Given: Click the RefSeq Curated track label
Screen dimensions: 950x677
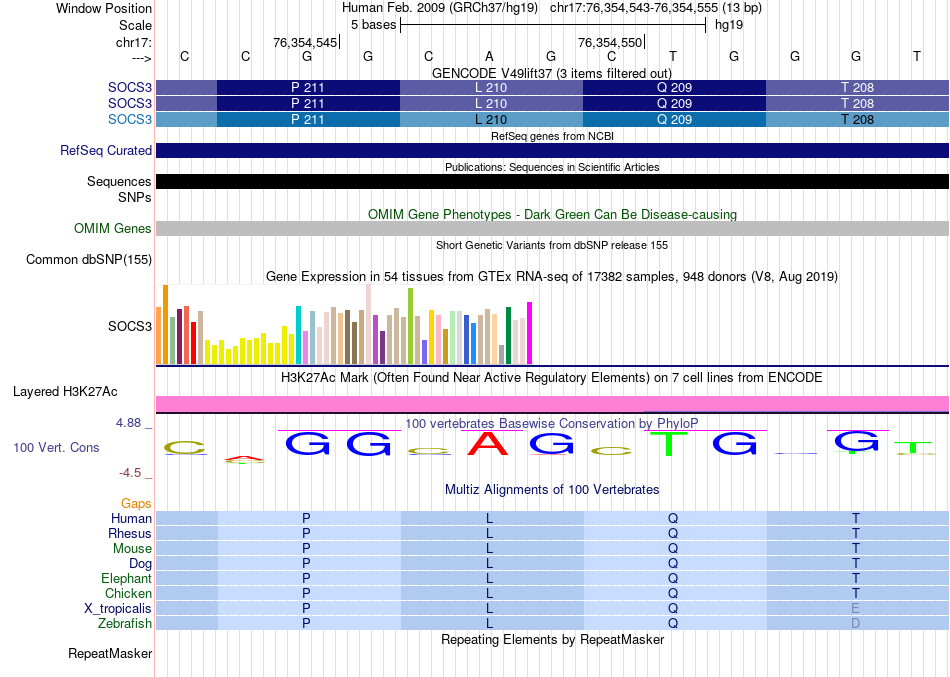Looking at the screenshot, I should click(x=105, y=150).
